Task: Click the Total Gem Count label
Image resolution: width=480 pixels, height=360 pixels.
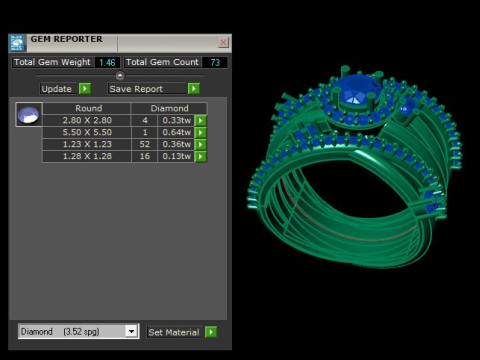Action: (162, 62)
